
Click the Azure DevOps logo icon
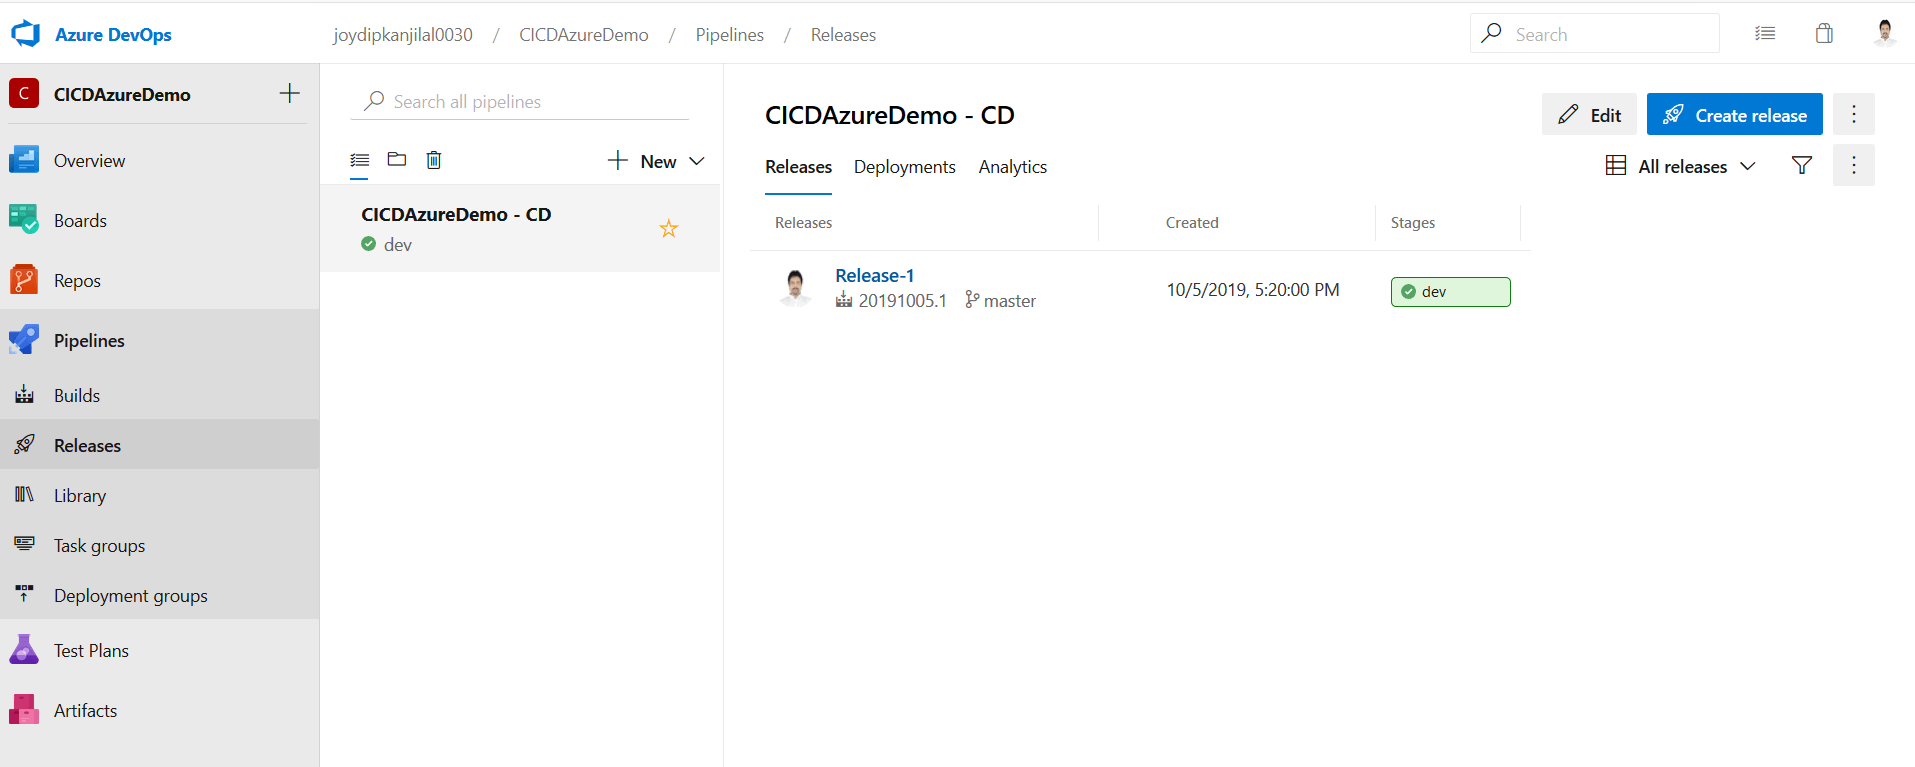coord(25,34)
